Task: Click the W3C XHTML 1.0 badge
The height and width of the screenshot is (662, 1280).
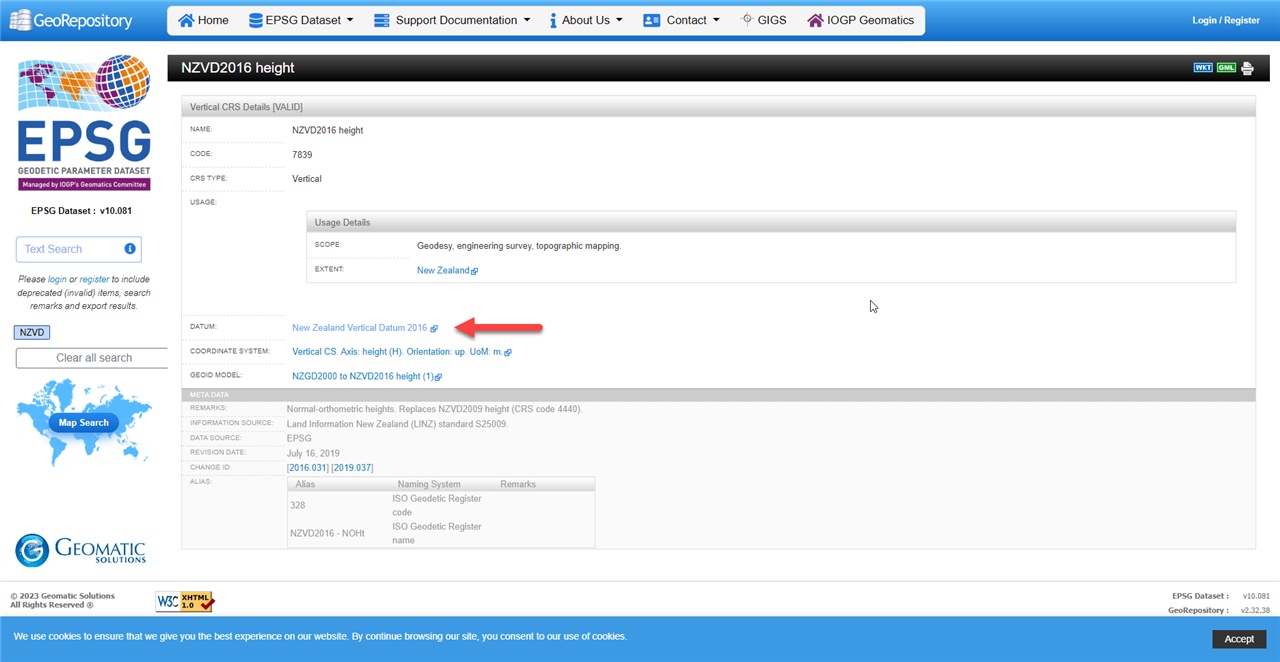Action: pos(185,601)
